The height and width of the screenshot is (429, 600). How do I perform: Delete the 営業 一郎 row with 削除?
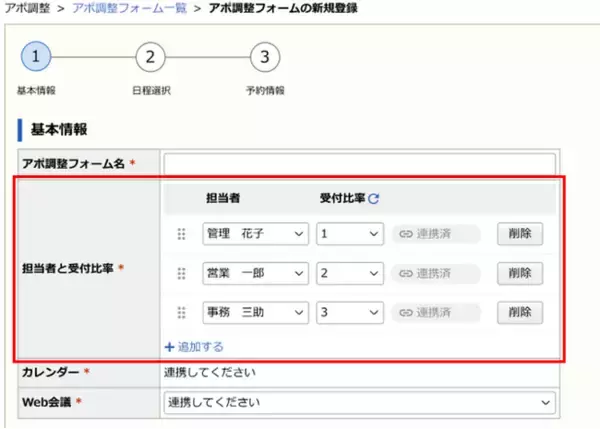(x=519, y=273)
